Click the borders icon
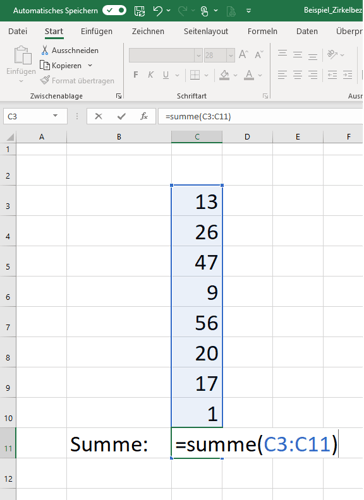This screenshot has width=364, height=500. click(195, 75)
